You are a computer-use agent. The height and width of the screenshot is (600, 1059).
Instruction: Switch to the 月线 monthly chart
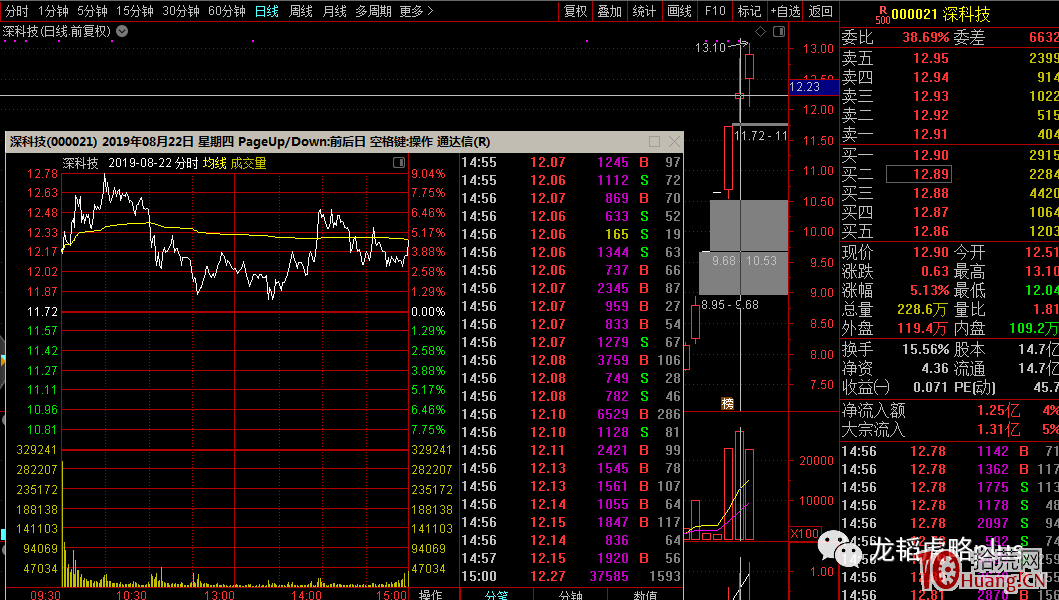coord(334,11)
